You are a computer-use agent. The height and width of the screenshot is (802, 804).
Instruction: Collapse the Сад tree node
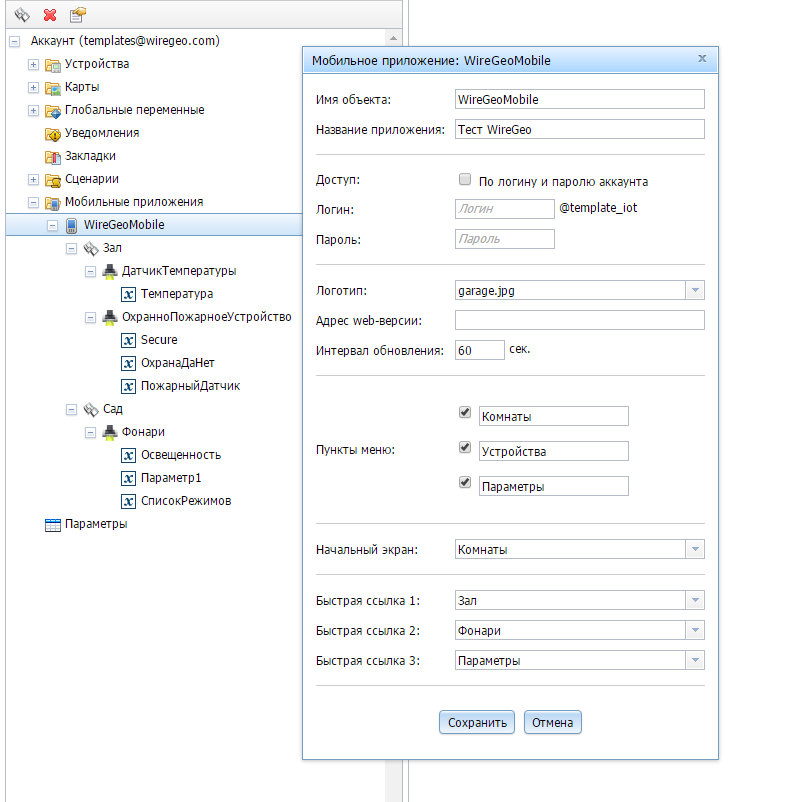[x=71, y=410]
